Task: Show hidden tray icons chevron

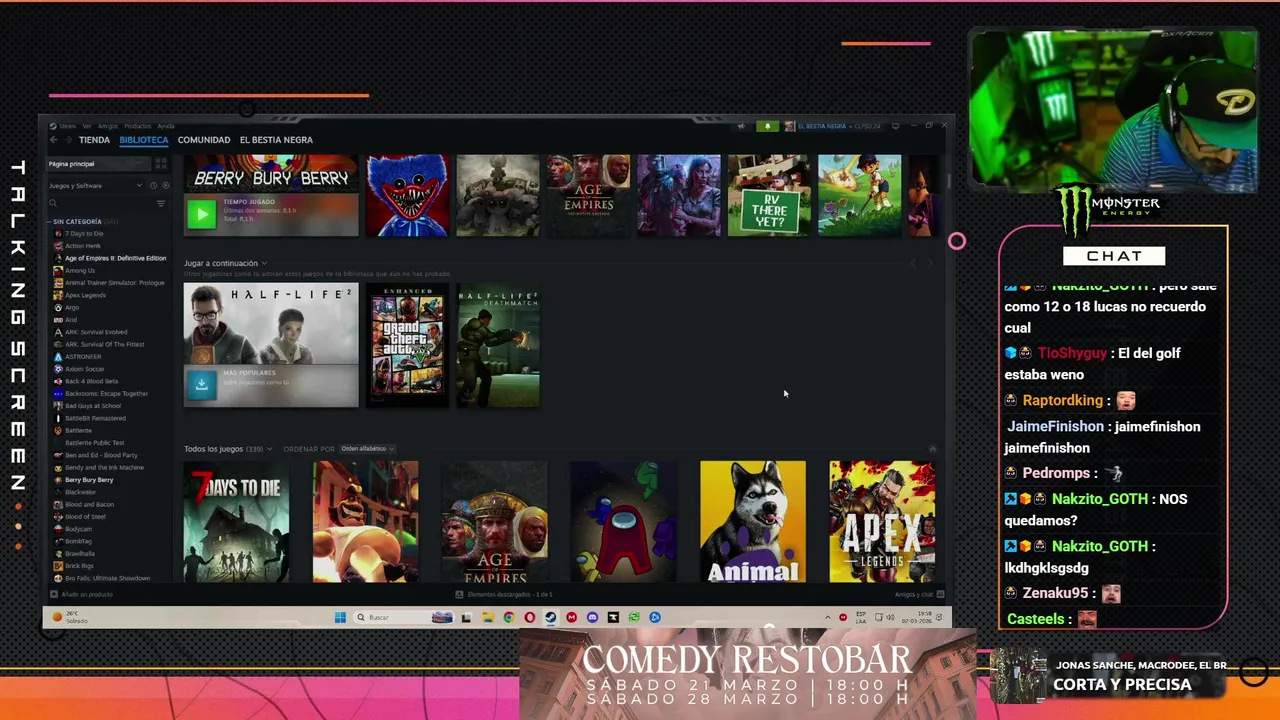Action: (x=827, y=617)
